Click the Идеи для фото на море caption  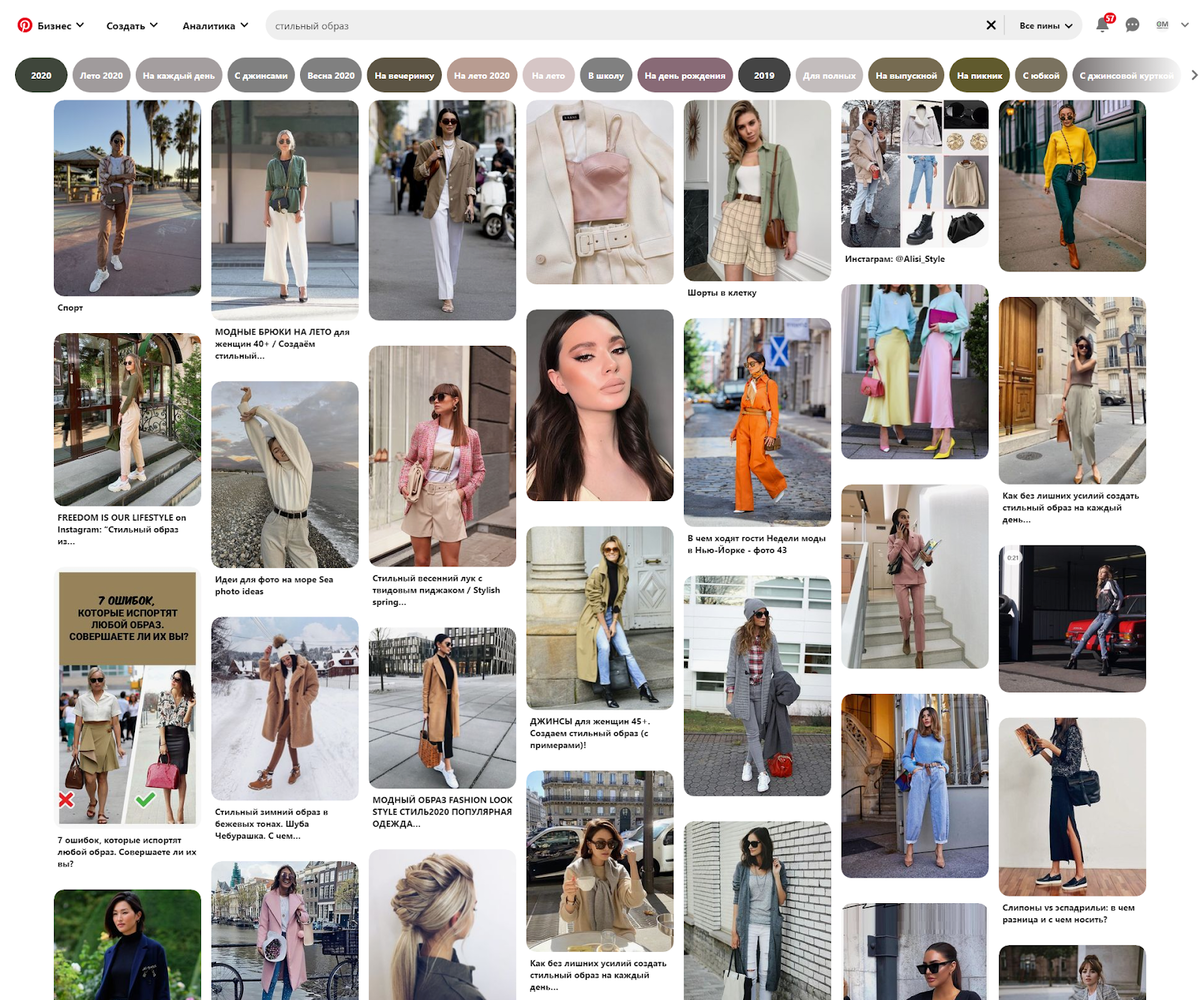point(274,585)
